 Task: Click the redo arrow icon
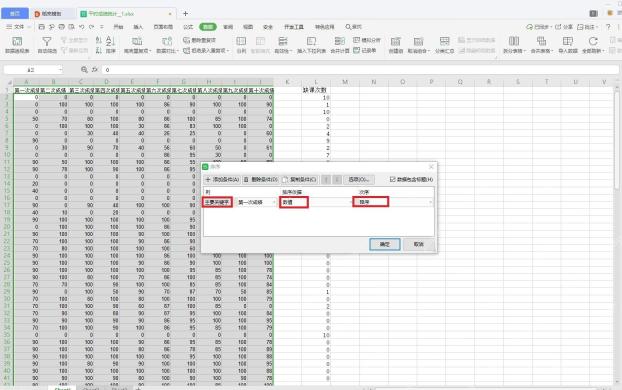91,27
